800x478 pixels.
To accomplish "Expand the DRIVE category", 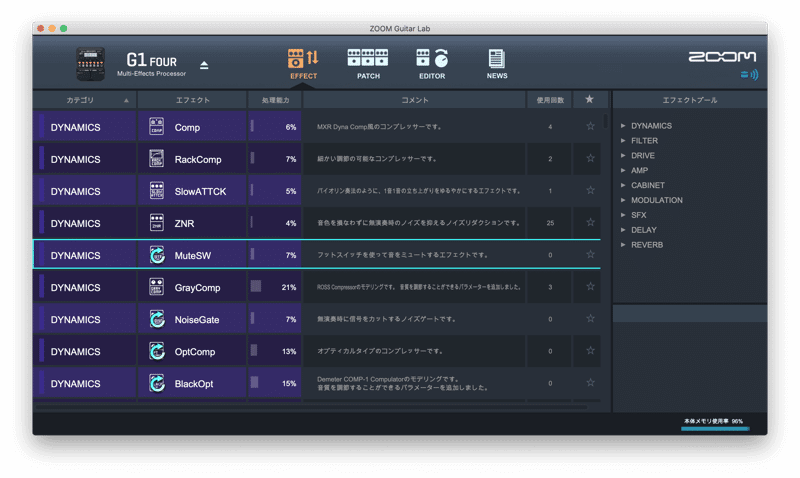I will (x=623, y=155).
